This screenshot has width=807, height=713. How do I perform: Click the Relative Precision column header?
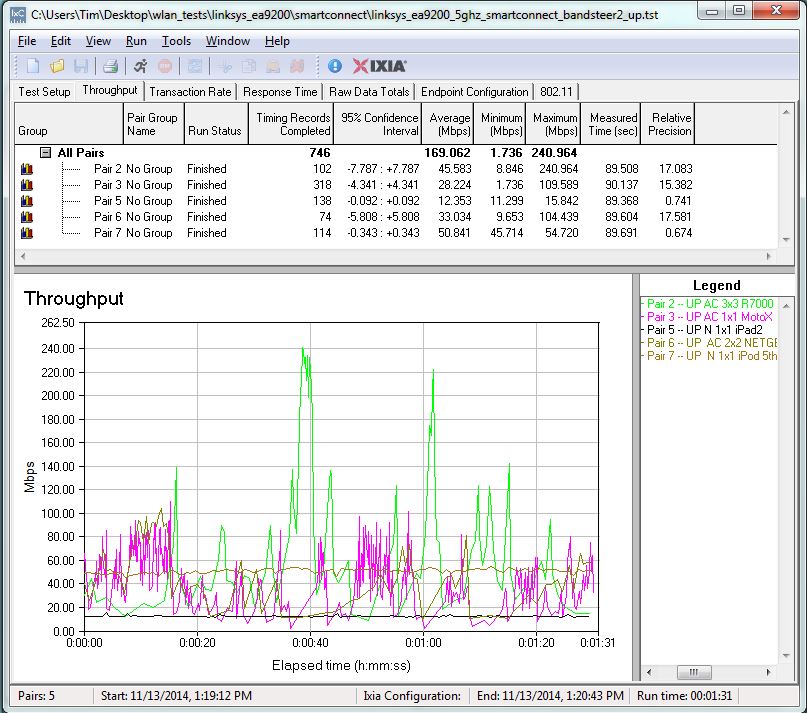tap(668, 124)
